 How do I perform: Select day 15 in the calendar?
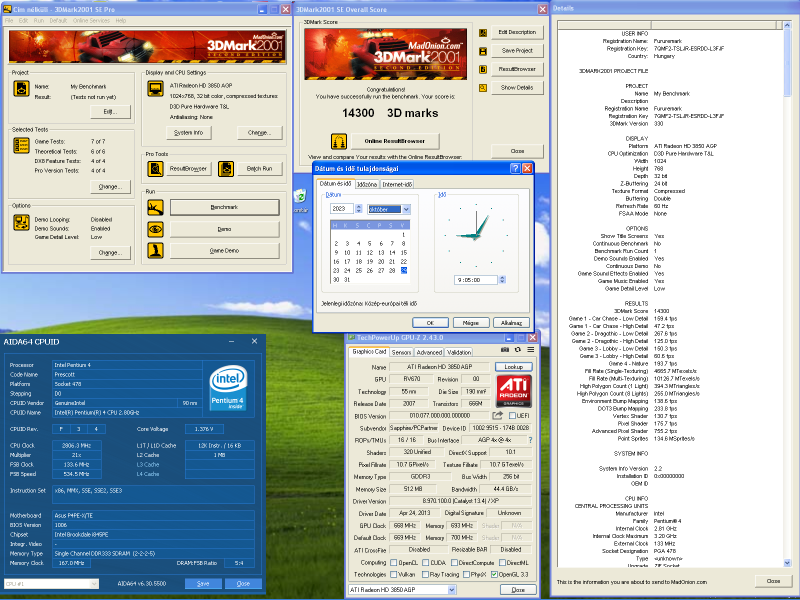pyautogui.click(x=404, y=253)
